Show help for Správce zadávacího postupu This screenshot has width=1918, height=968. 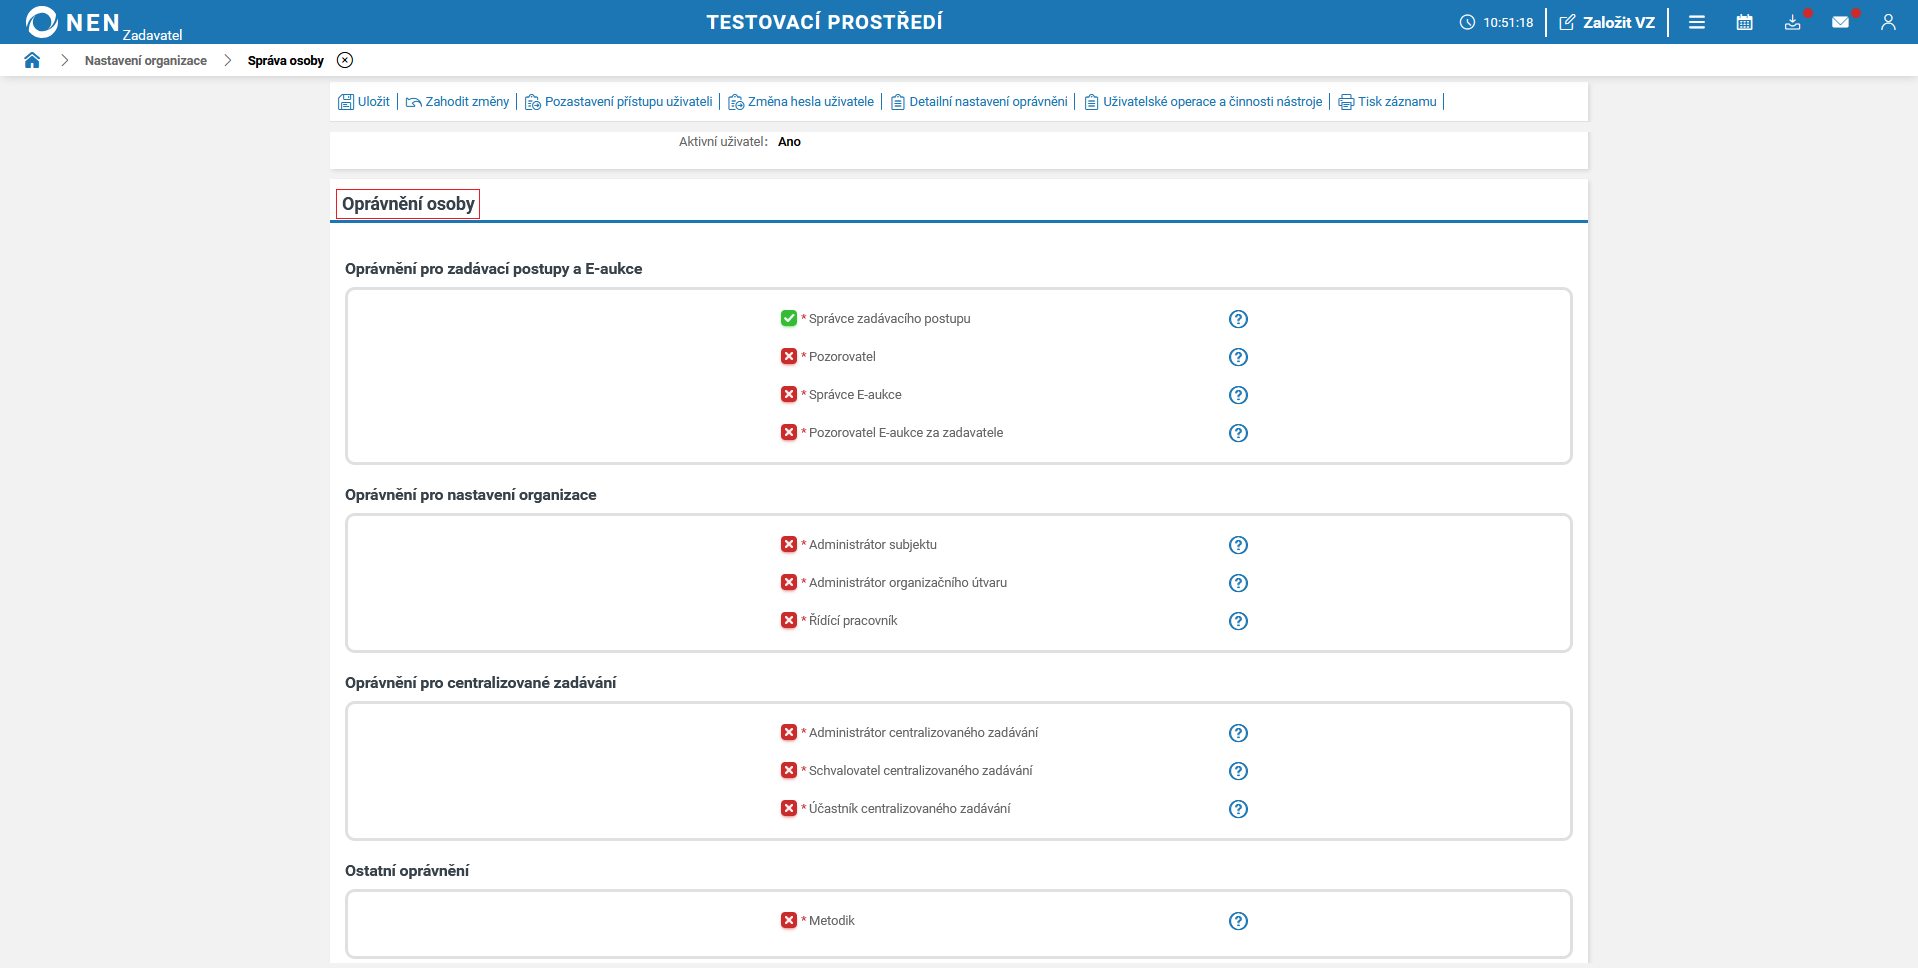1238,319
